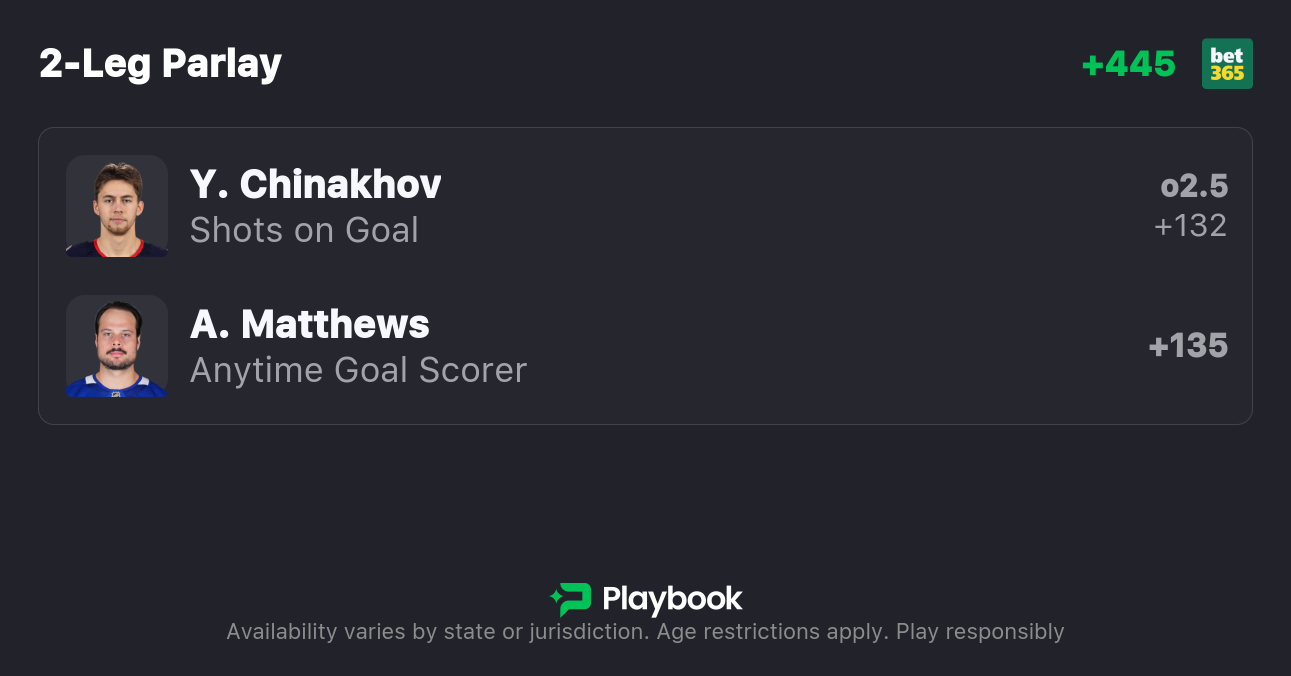Click the +132 odds for Chinakhov
Viewport: 1291px width, 676px height.
1190,226
